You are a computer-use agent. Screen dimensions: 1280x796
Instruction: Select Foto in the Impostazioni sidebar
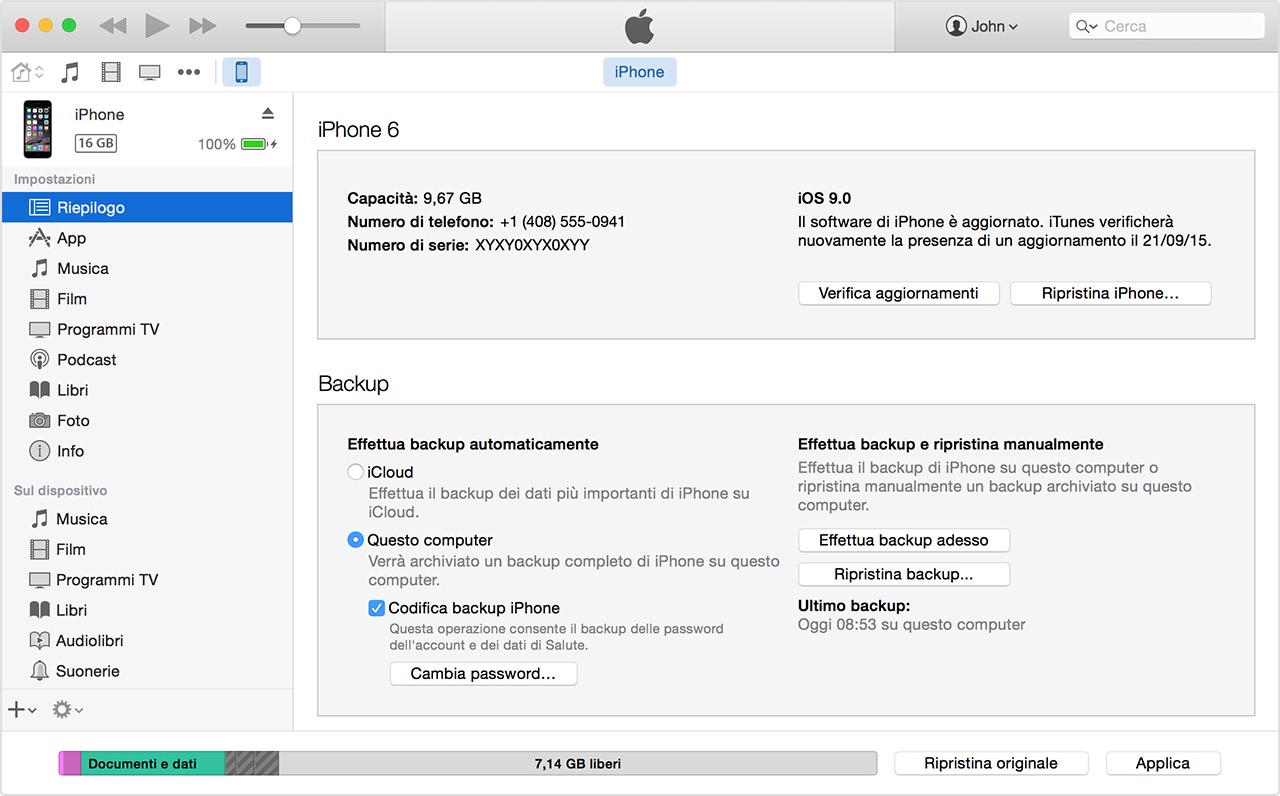73,421
